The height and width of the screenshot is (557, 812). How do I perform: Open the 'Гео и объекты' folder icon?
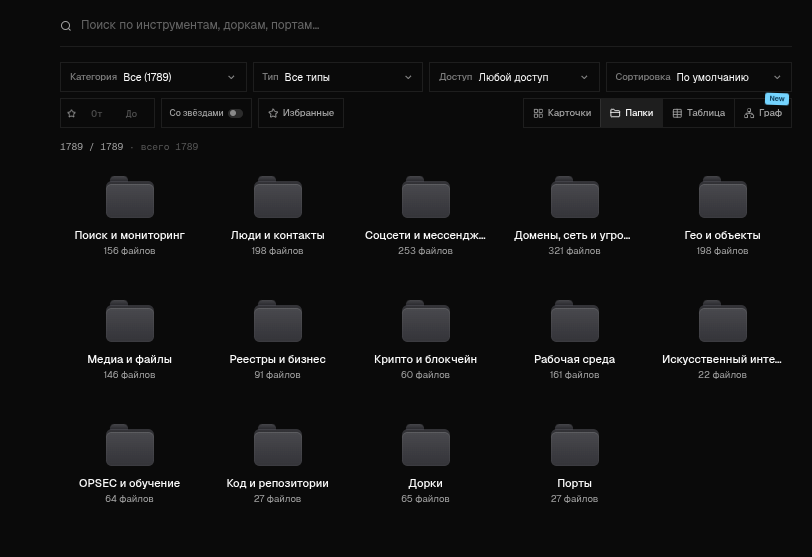click(722, 197)
